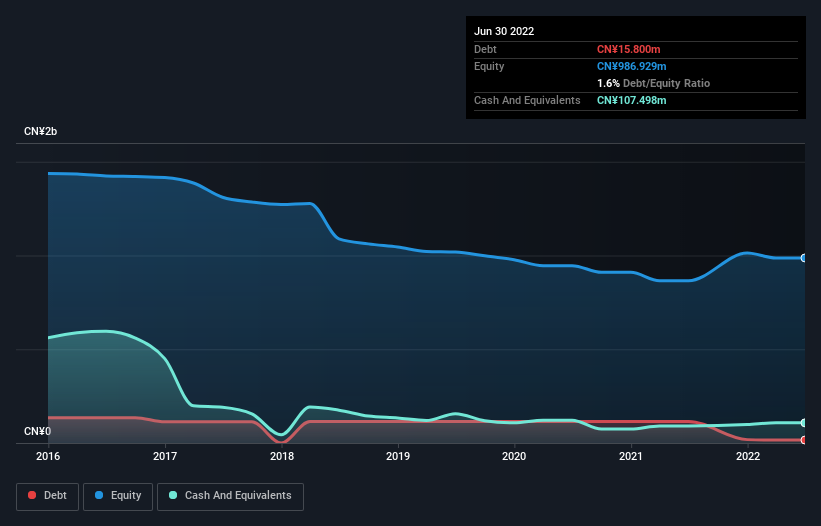The width and height of the screenshot is (821, 526).
Task: Click the 2019 x-axis label
Action: (x=398, y=456)
